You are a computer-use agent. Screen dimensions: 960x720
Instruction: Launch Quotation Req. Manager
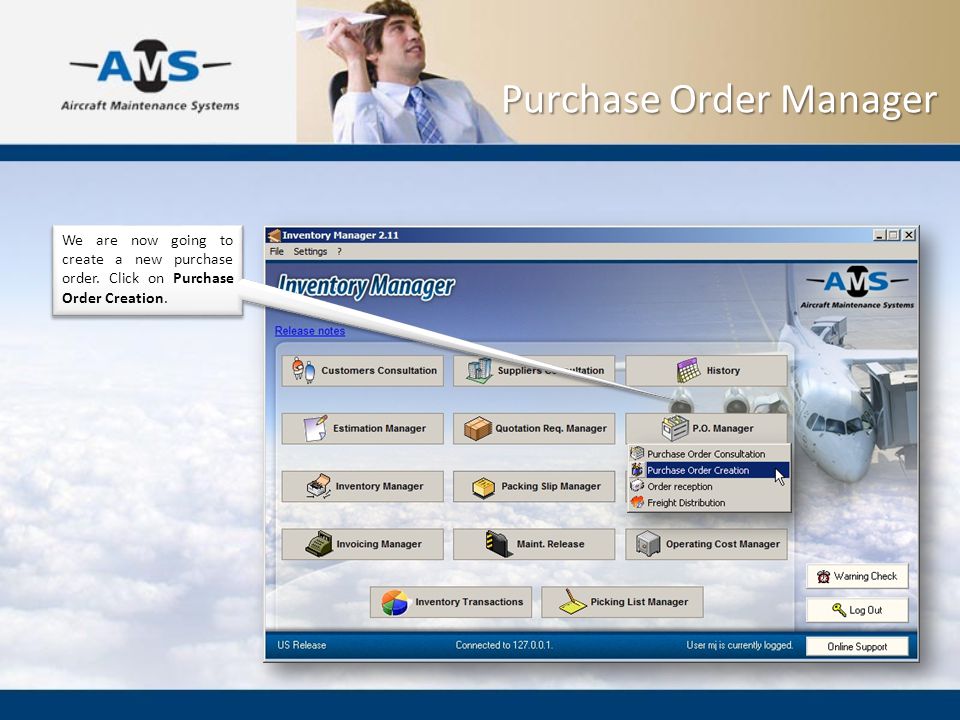pos(534,429)
